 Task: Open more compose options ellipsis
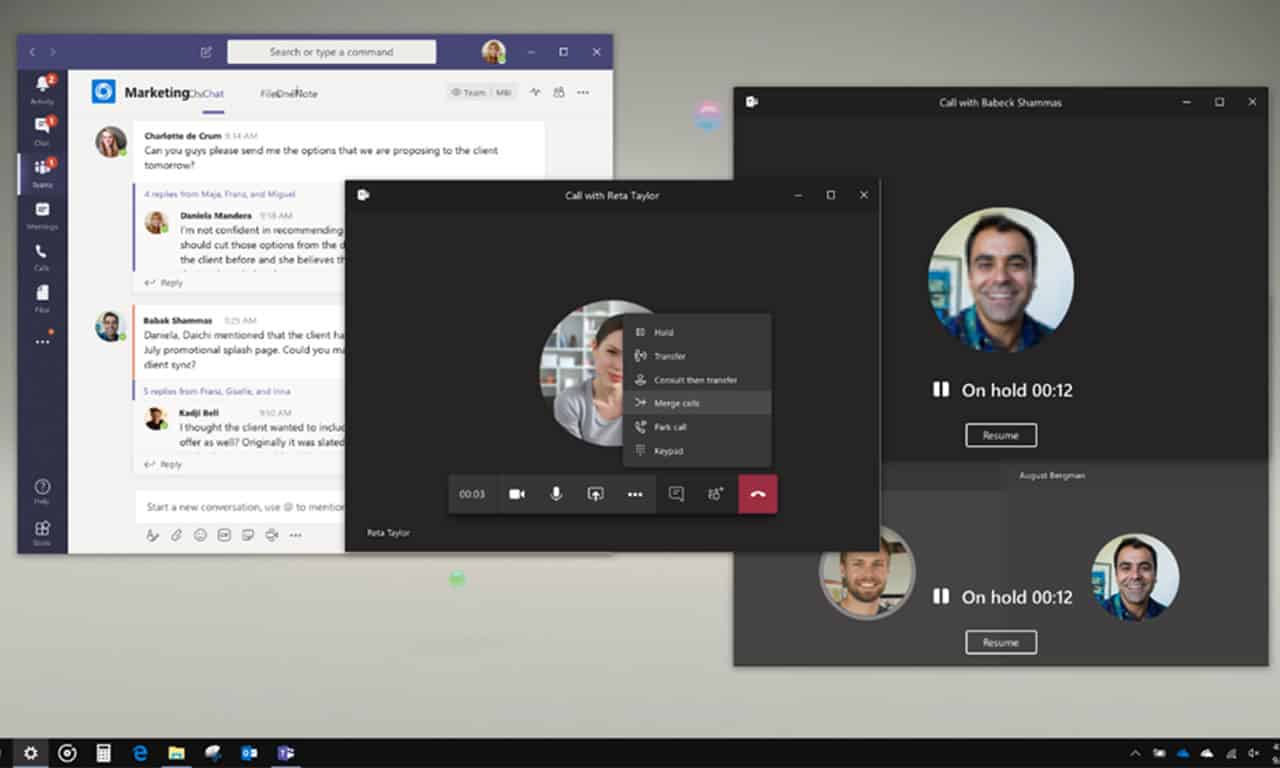(295, 535)
